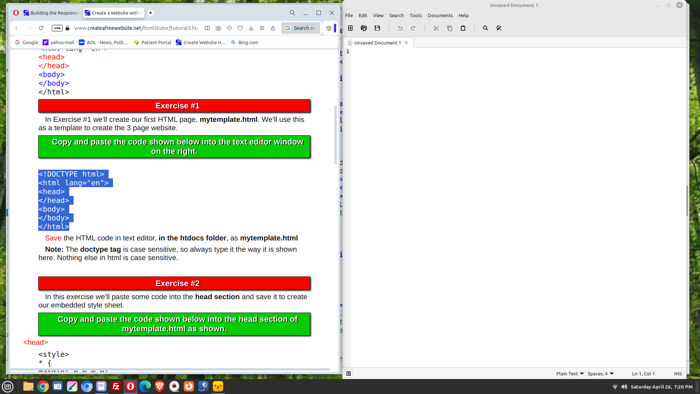Go back in Opera browser
700x394 pixels.
[17, 28]
